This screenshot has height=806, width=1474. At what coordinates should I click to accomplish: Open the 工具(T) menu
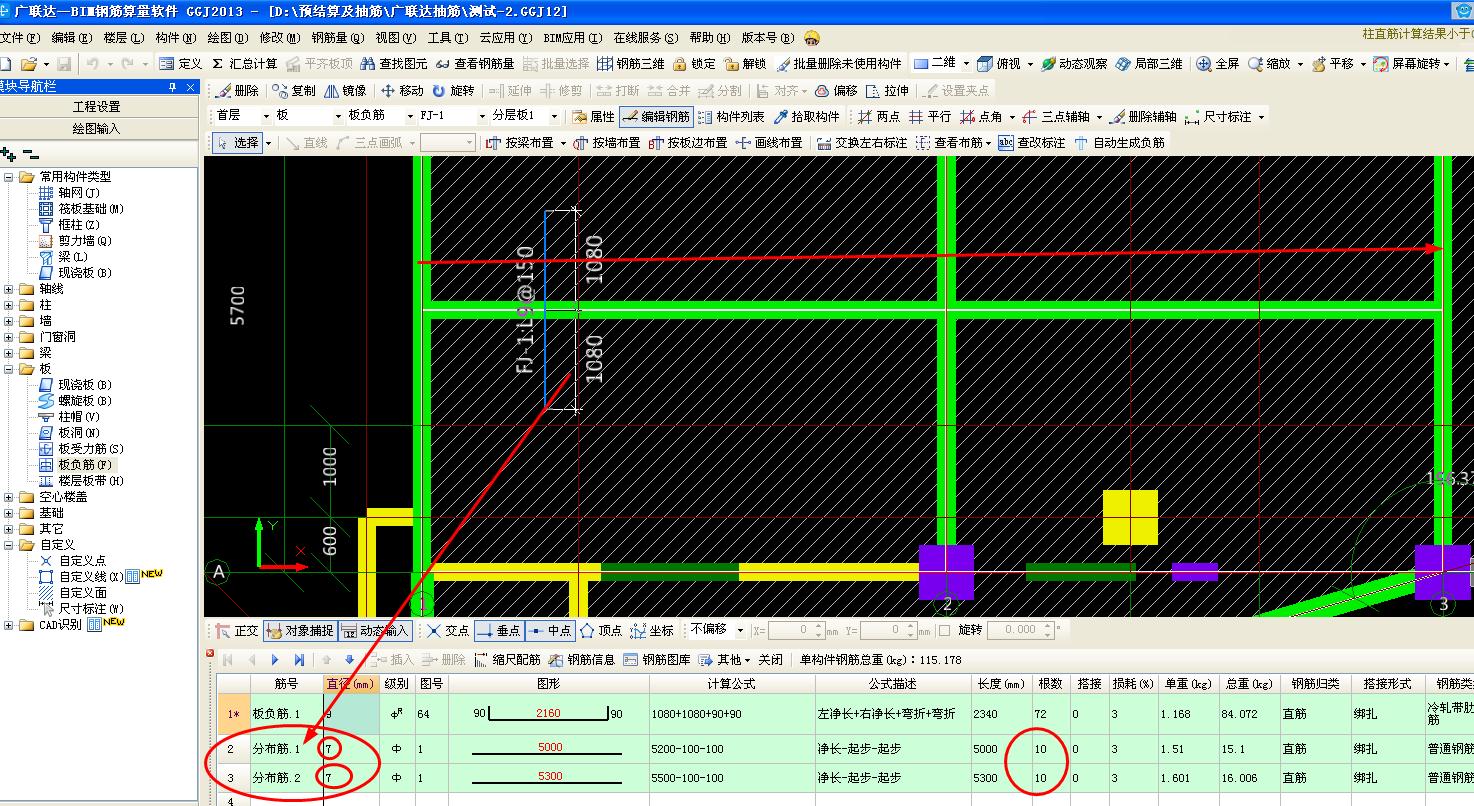pos(447,38)
